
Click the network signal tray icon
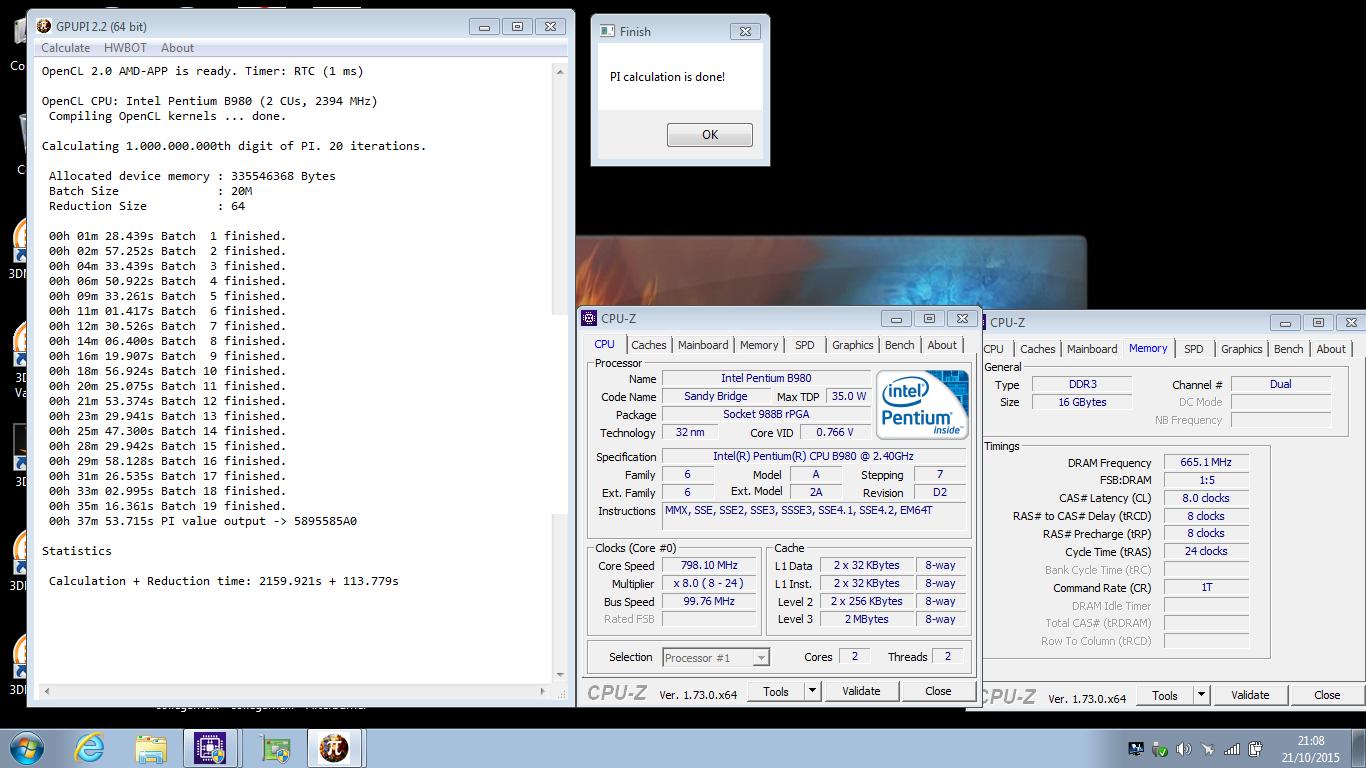click(x=1232, y=748)
